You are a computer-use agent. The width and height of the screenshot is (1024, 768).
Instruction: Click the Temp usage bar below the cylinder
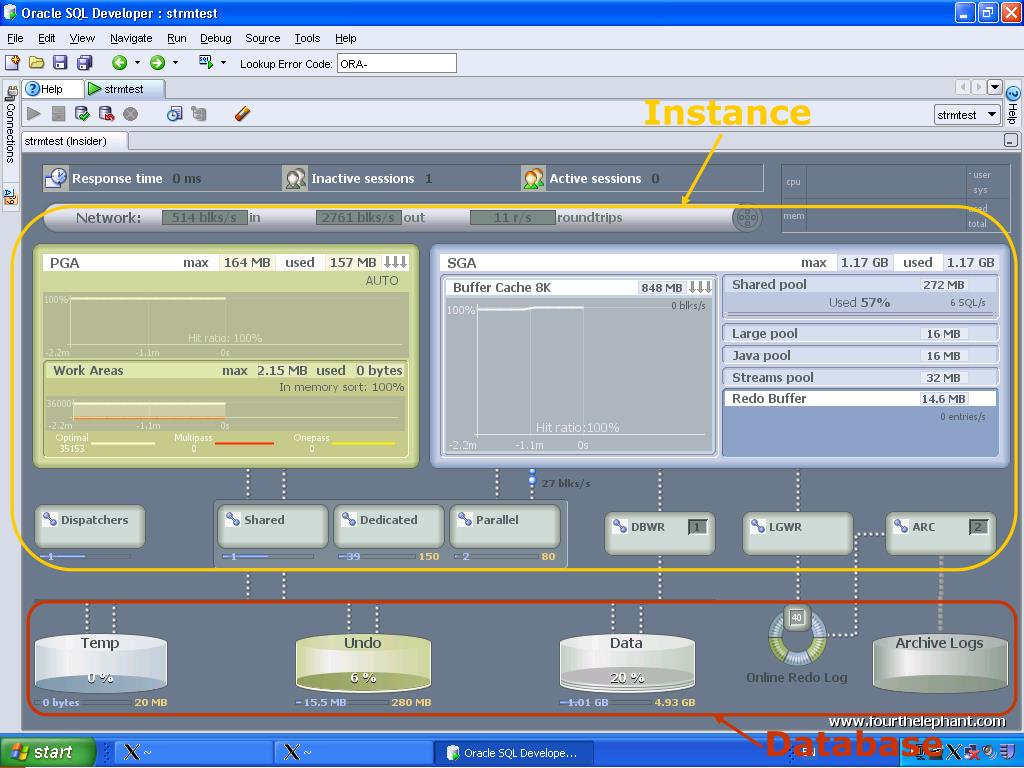coord(101,703)
